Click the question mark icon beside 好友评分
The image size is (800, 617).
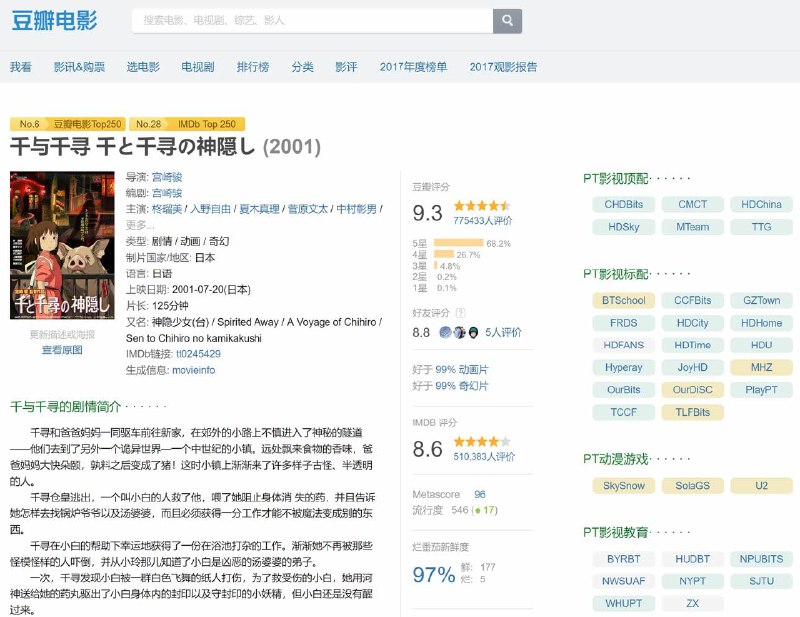tap(461, 313)
